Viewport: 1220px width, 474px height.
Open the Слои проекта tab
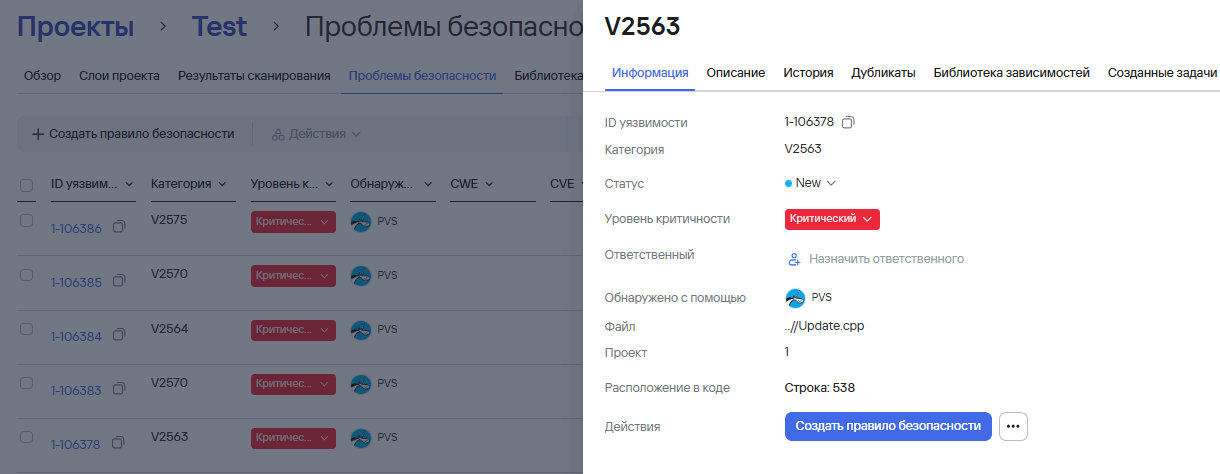(119, 76)
